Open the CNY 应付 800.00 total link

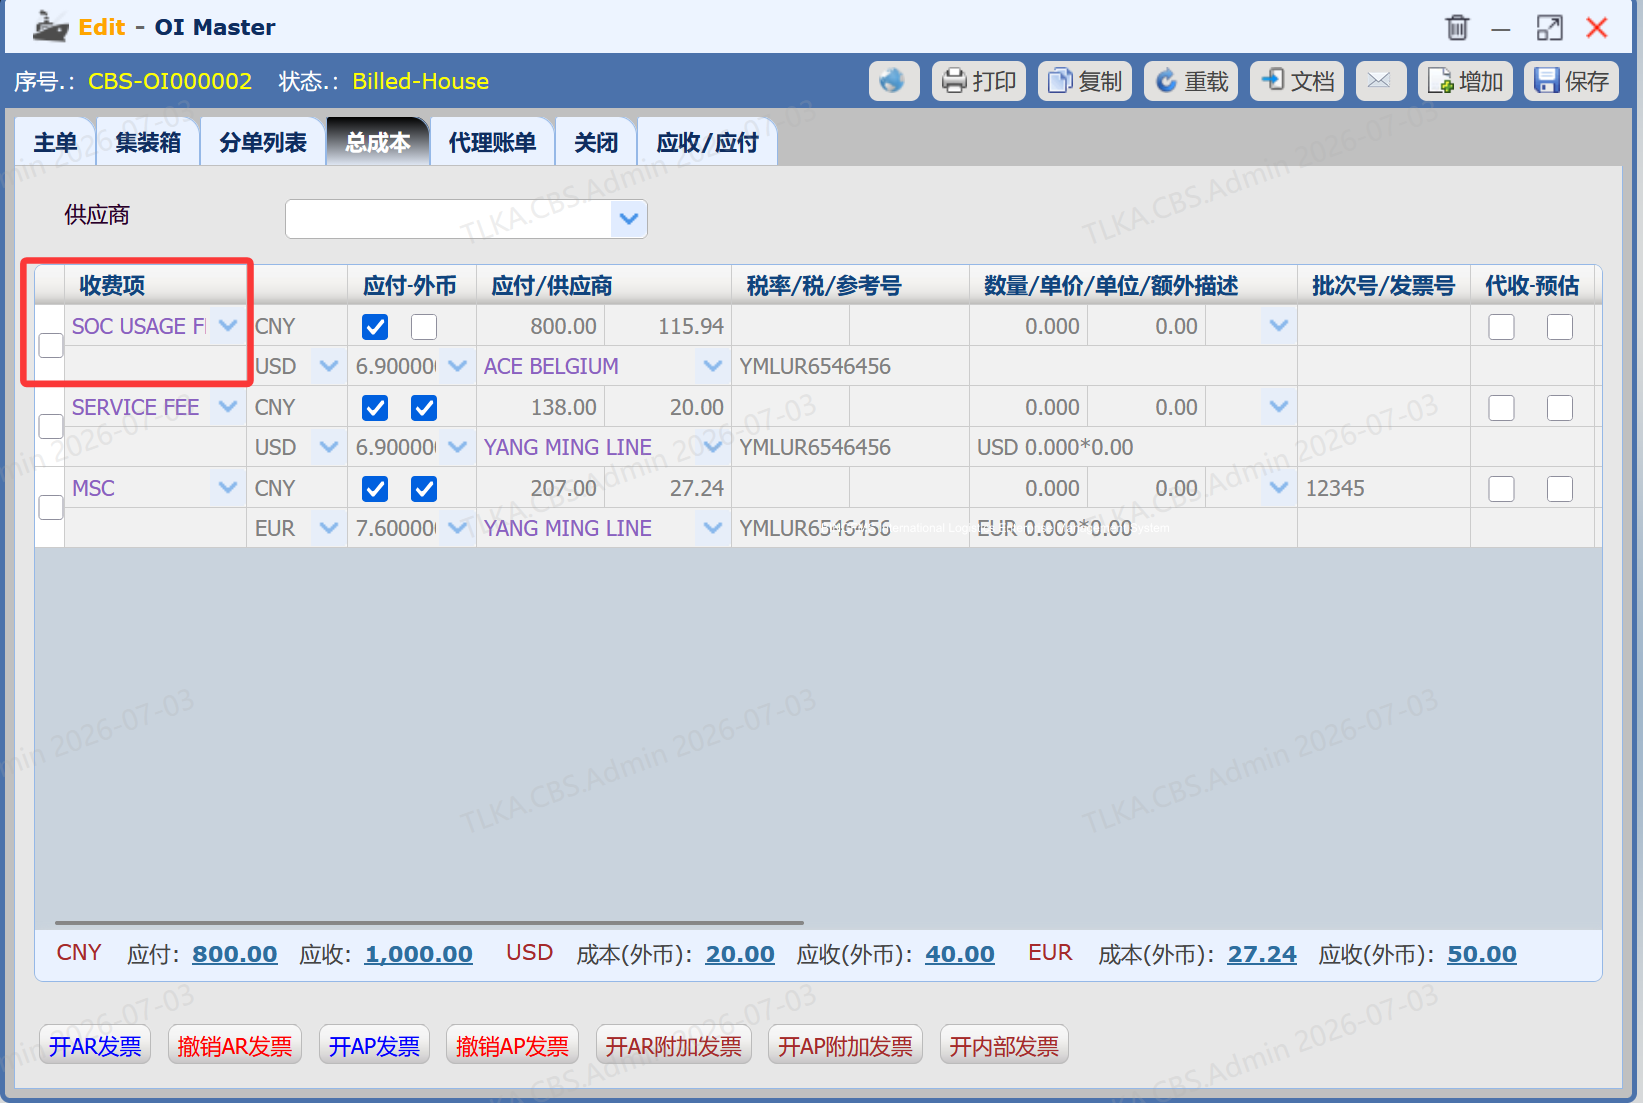pos(235,954)
